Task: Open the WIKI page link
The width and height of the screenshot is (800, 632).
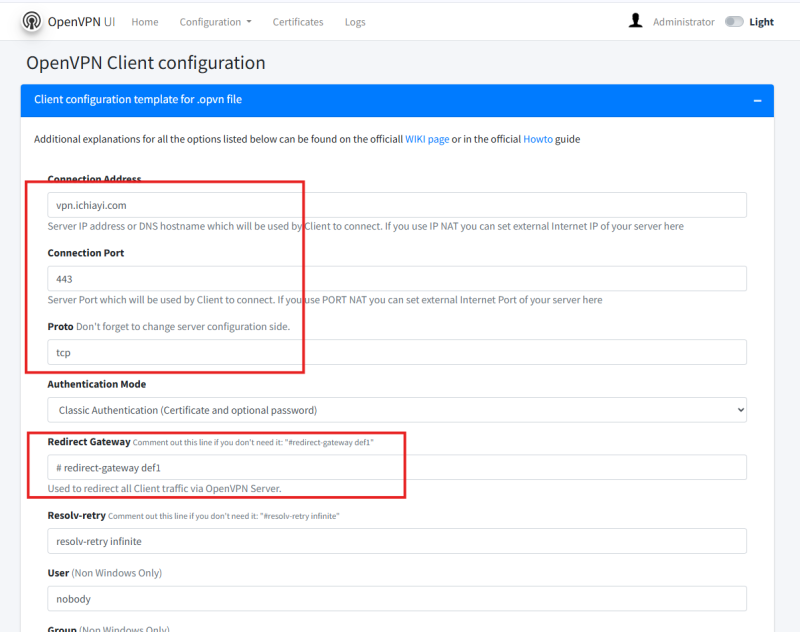Action: 427,139
